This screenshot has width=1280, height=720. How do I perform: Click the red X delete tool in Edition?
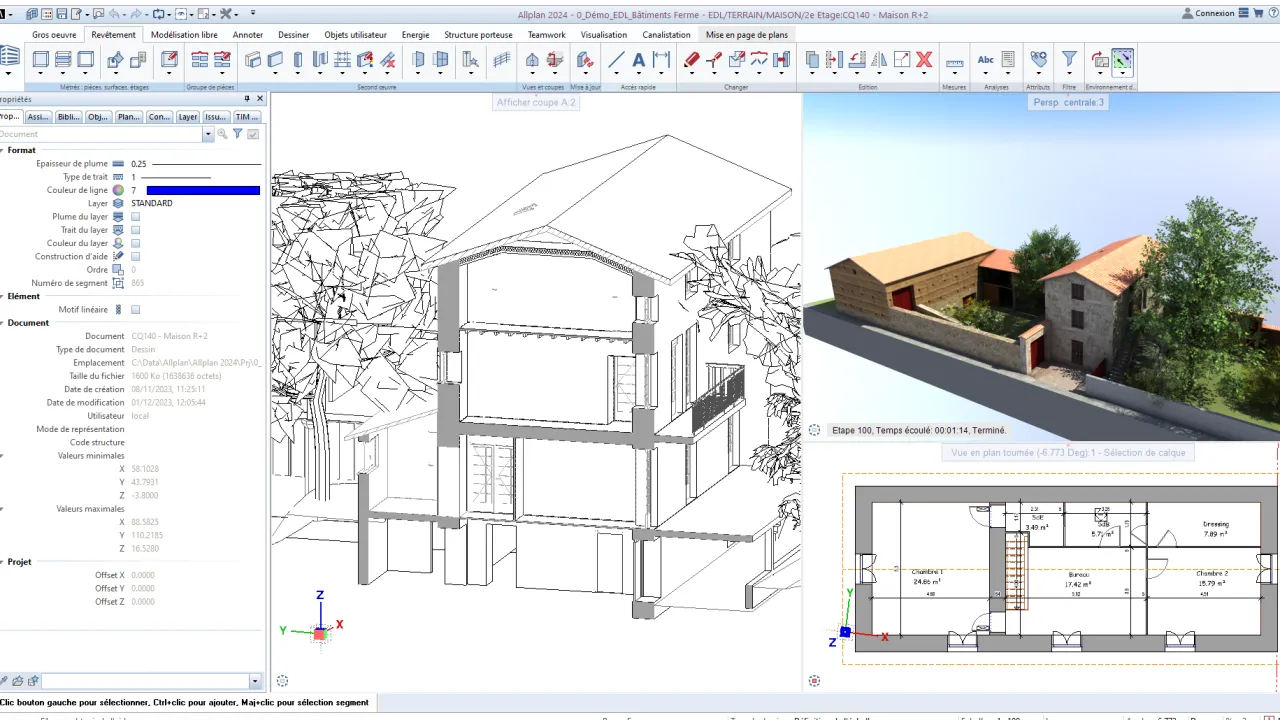tap(923, 60)
